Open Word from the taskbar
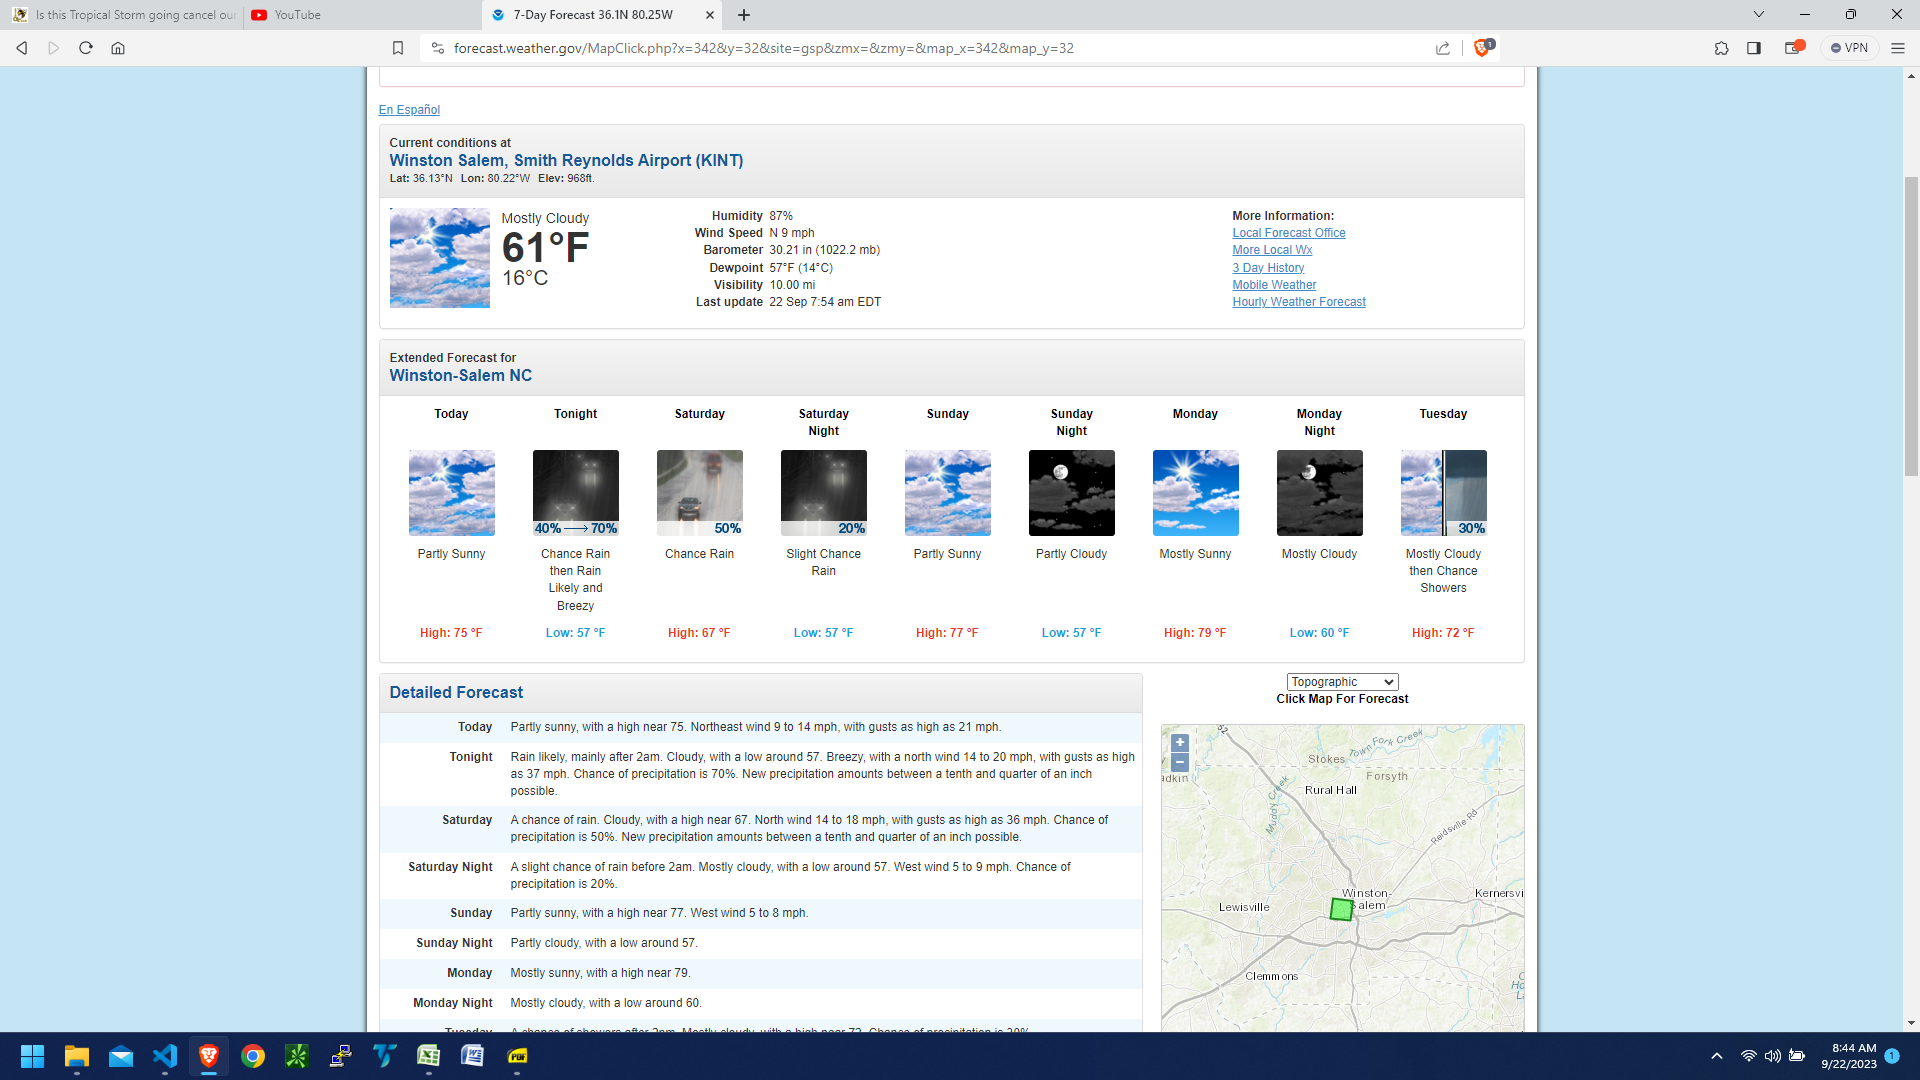This screenshot has width=1920, height=1080. point(473,1056)
